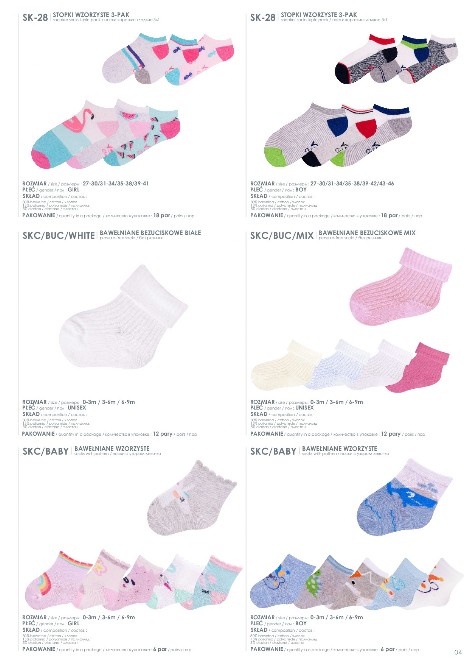The width and height of the screenshot is (469, 664).
Task: Click the girls SKC/BABY heading
Action: coord(45,452)
